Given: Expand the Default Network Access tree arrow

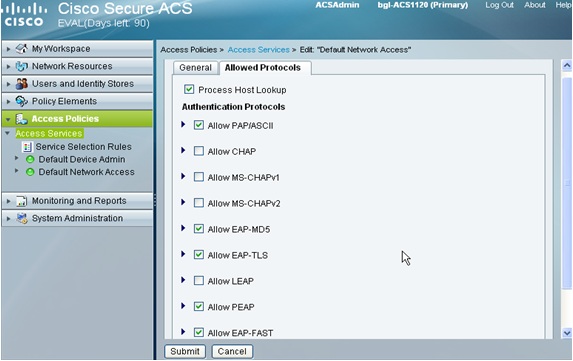Looking at the screenshot, I should (x=16, y=171).
